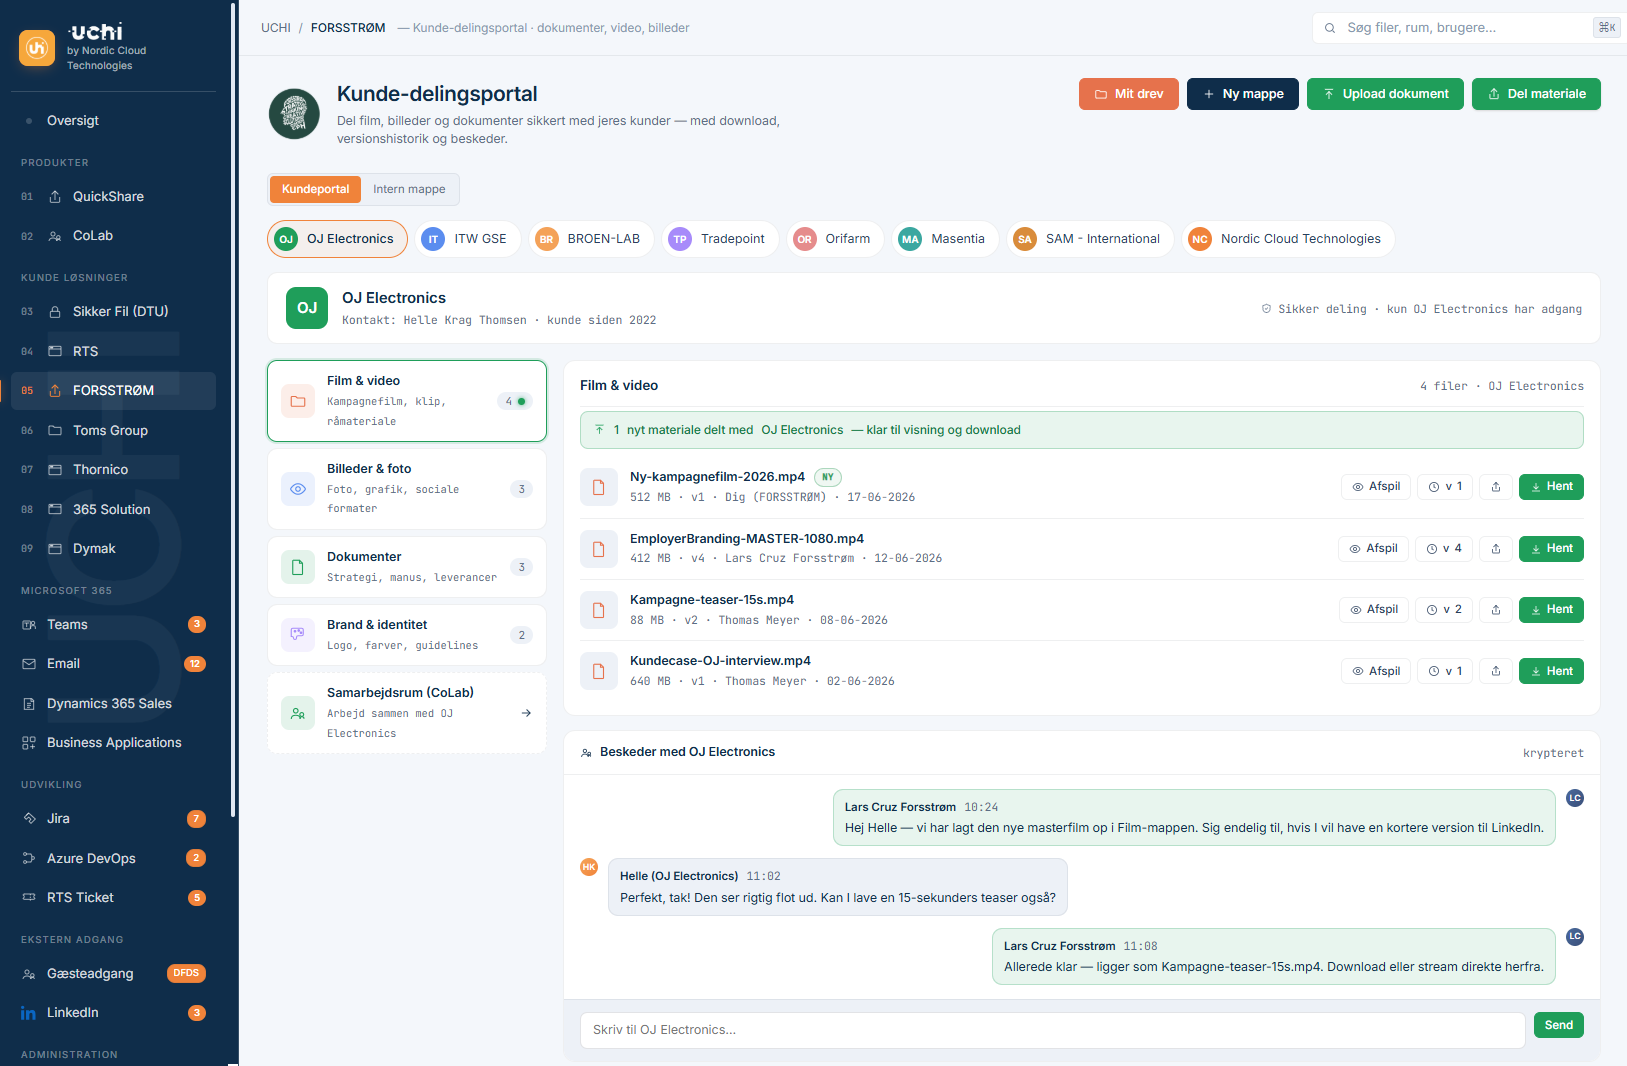Click the Dokumenter folder's document icon
This screenshot has height=1066, width=1627.
298,567
